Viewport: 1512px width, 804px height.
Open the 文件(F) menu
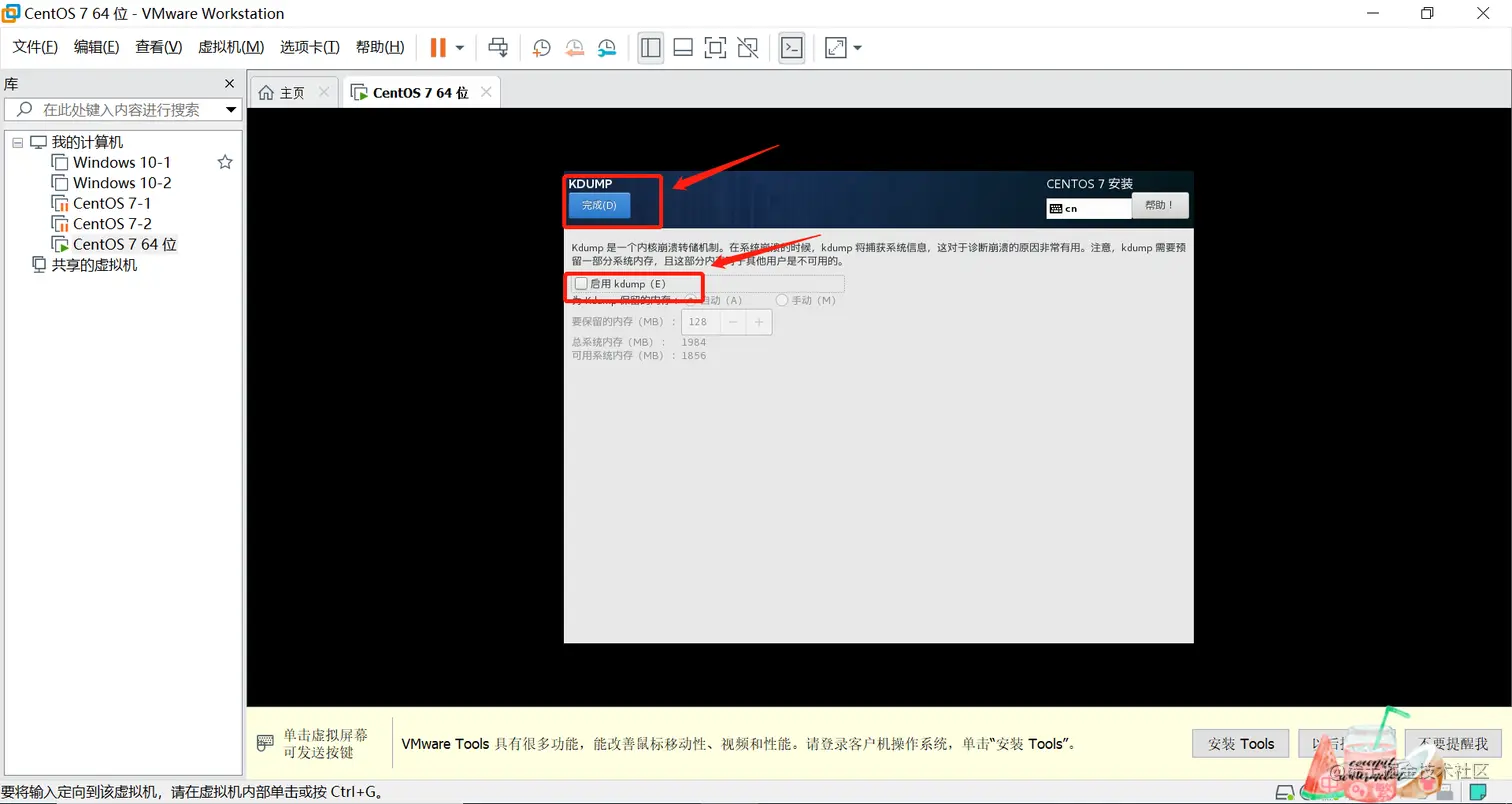tap(35, 47)
